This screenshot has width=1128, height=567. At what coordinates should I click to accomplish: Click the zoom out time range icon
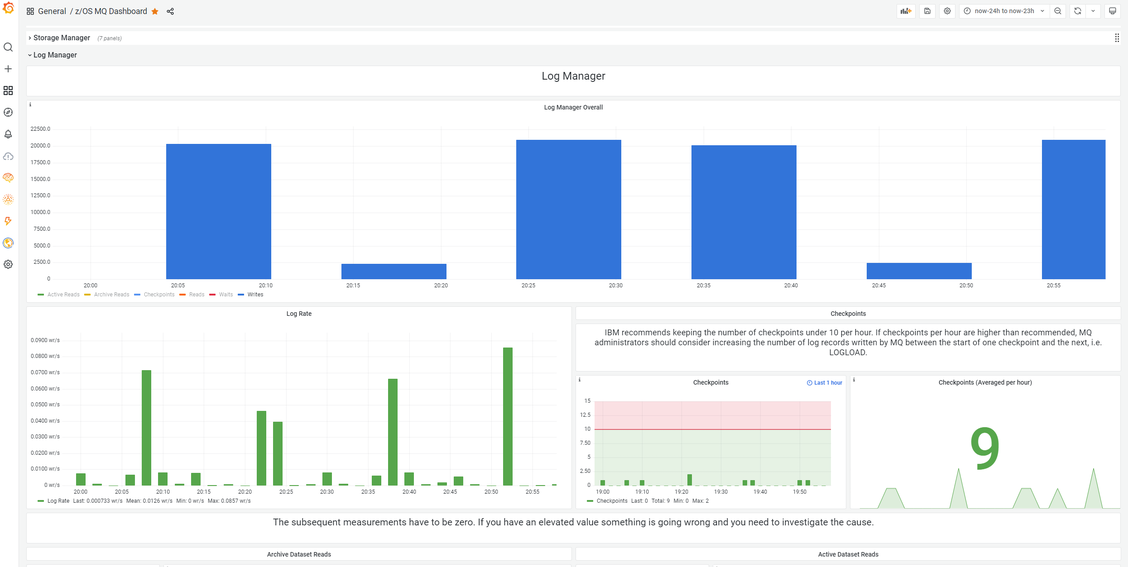click(1058, 11)
